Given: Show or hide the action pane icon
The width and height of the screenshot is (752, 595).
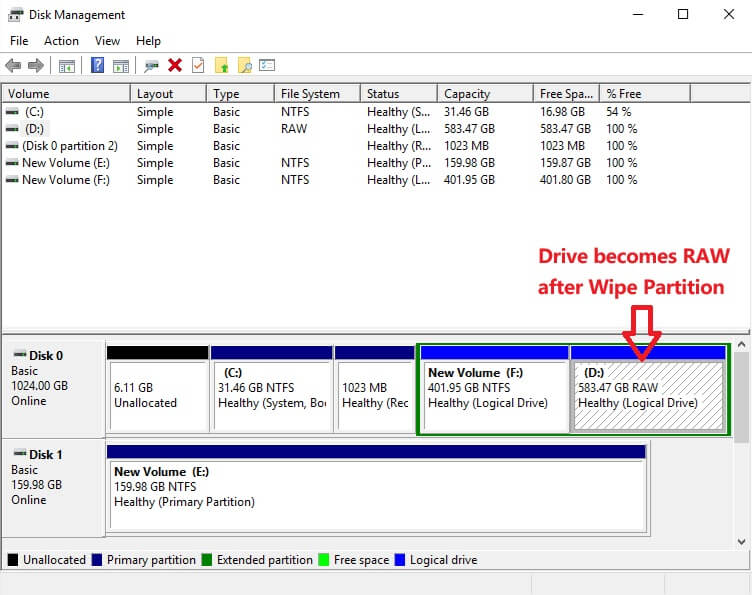Looking at the screenshot, I should tap(120, 66).
